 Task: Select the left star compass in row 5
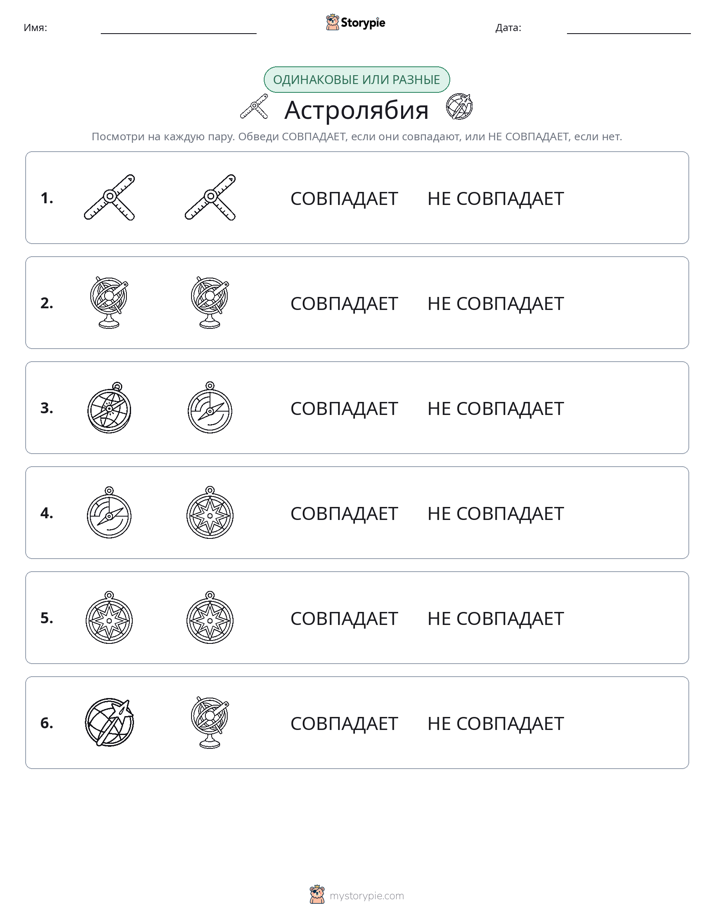coord(110,617)
